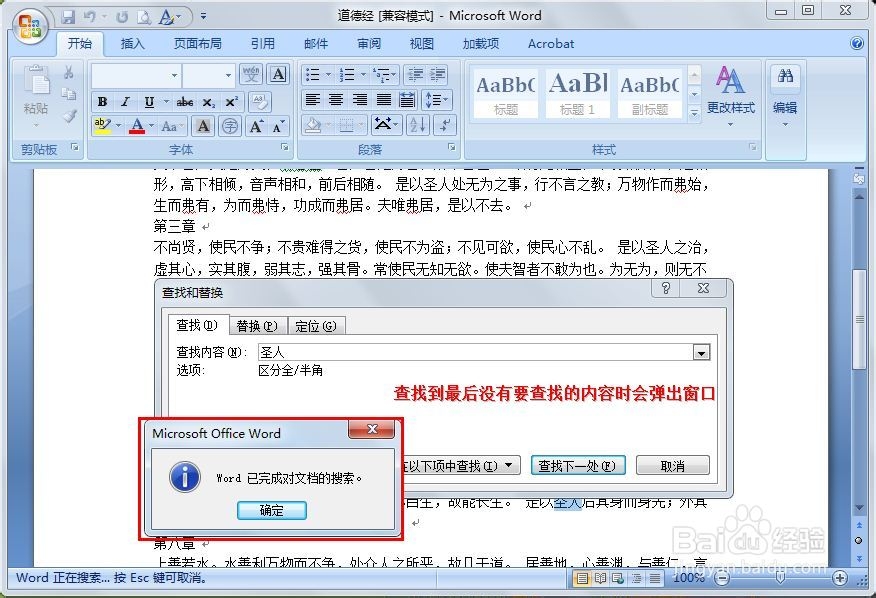Switch to the 审阅 ribbon tab
This screenshot has width=876, height=598.
(x=369, y=44)
